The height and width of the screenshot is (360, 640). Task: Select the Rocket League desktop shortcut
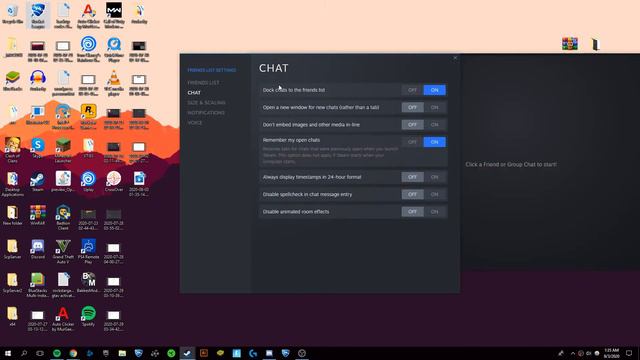click(x=38, y=16)
